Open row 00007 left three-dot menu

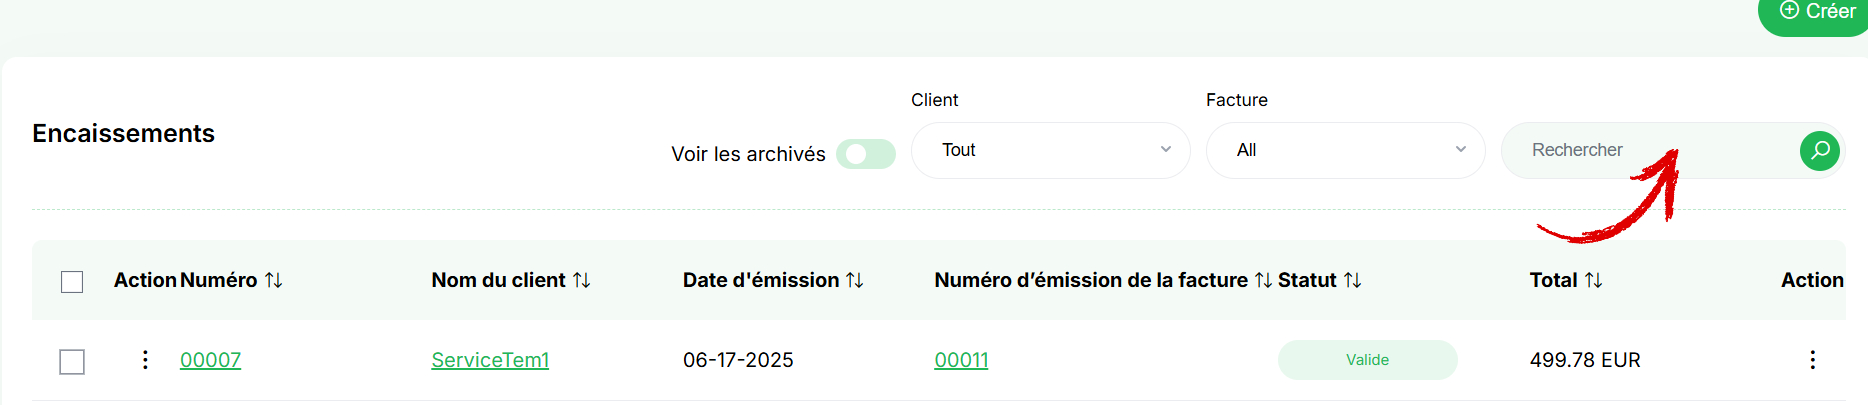[145, 360]
